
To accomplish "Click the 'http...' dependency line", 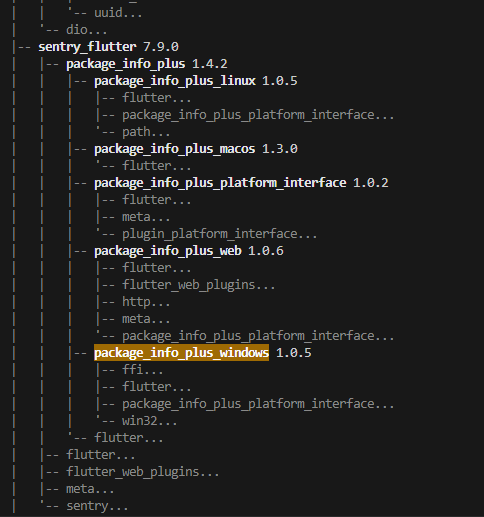I will tap(146, 302).
